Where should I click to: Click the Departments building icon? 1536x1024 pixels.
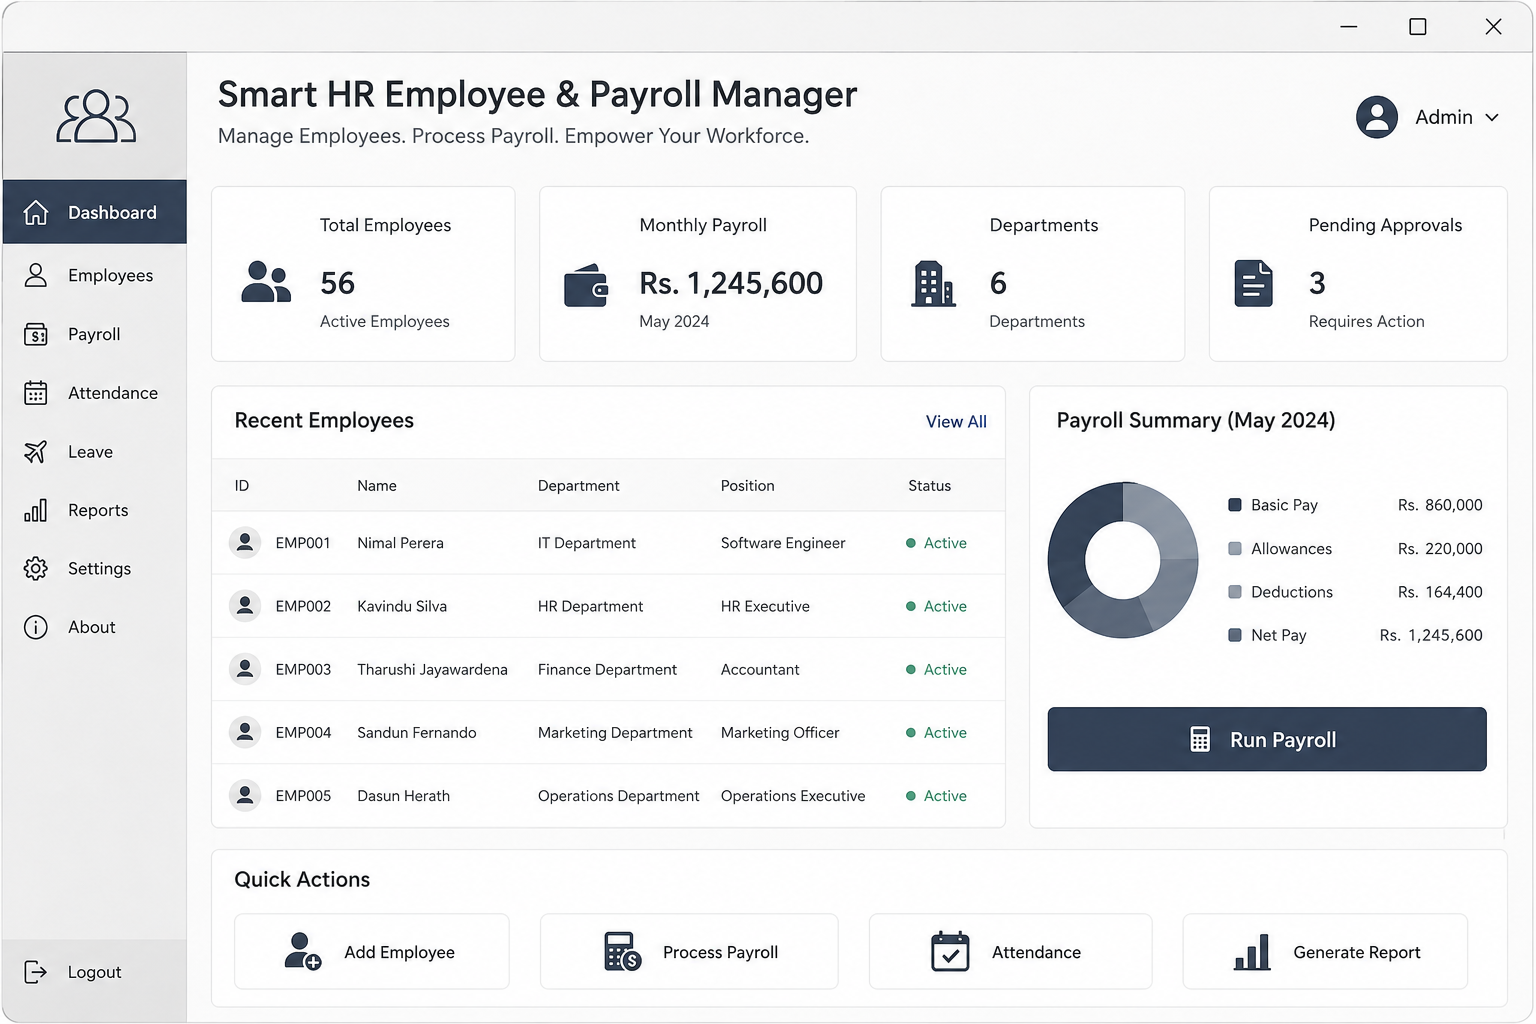[934, 283]
